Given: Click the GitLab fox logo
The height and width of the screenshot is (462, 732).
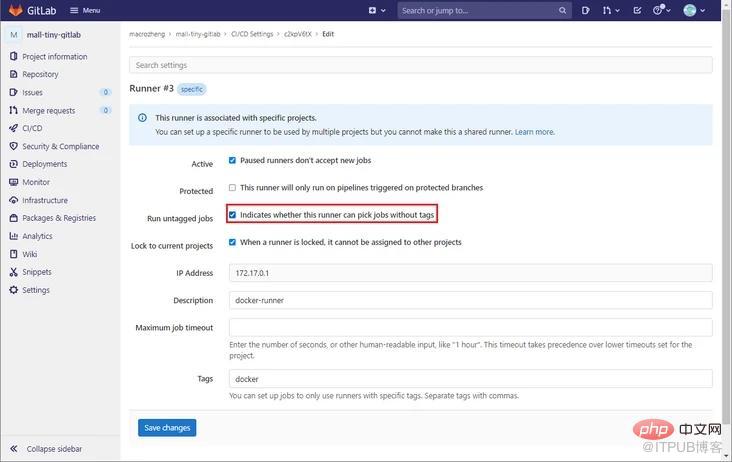Looking at the screenshot, I should tap(15, 10).
